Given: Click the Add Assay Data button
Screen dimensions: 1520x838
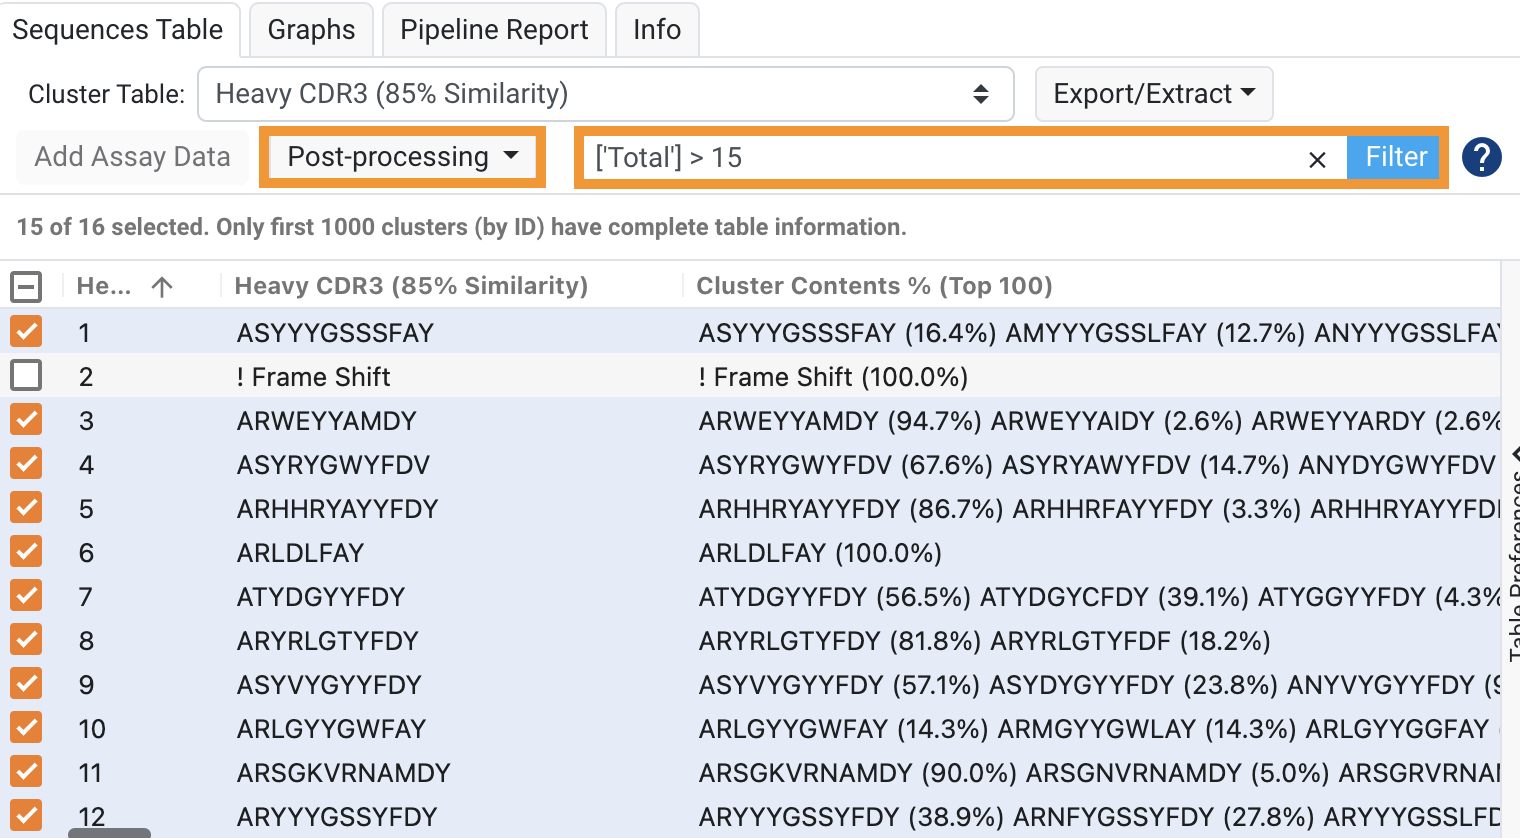Looking at the screenshot, I should pyautogui.click(x=132, y=157).
